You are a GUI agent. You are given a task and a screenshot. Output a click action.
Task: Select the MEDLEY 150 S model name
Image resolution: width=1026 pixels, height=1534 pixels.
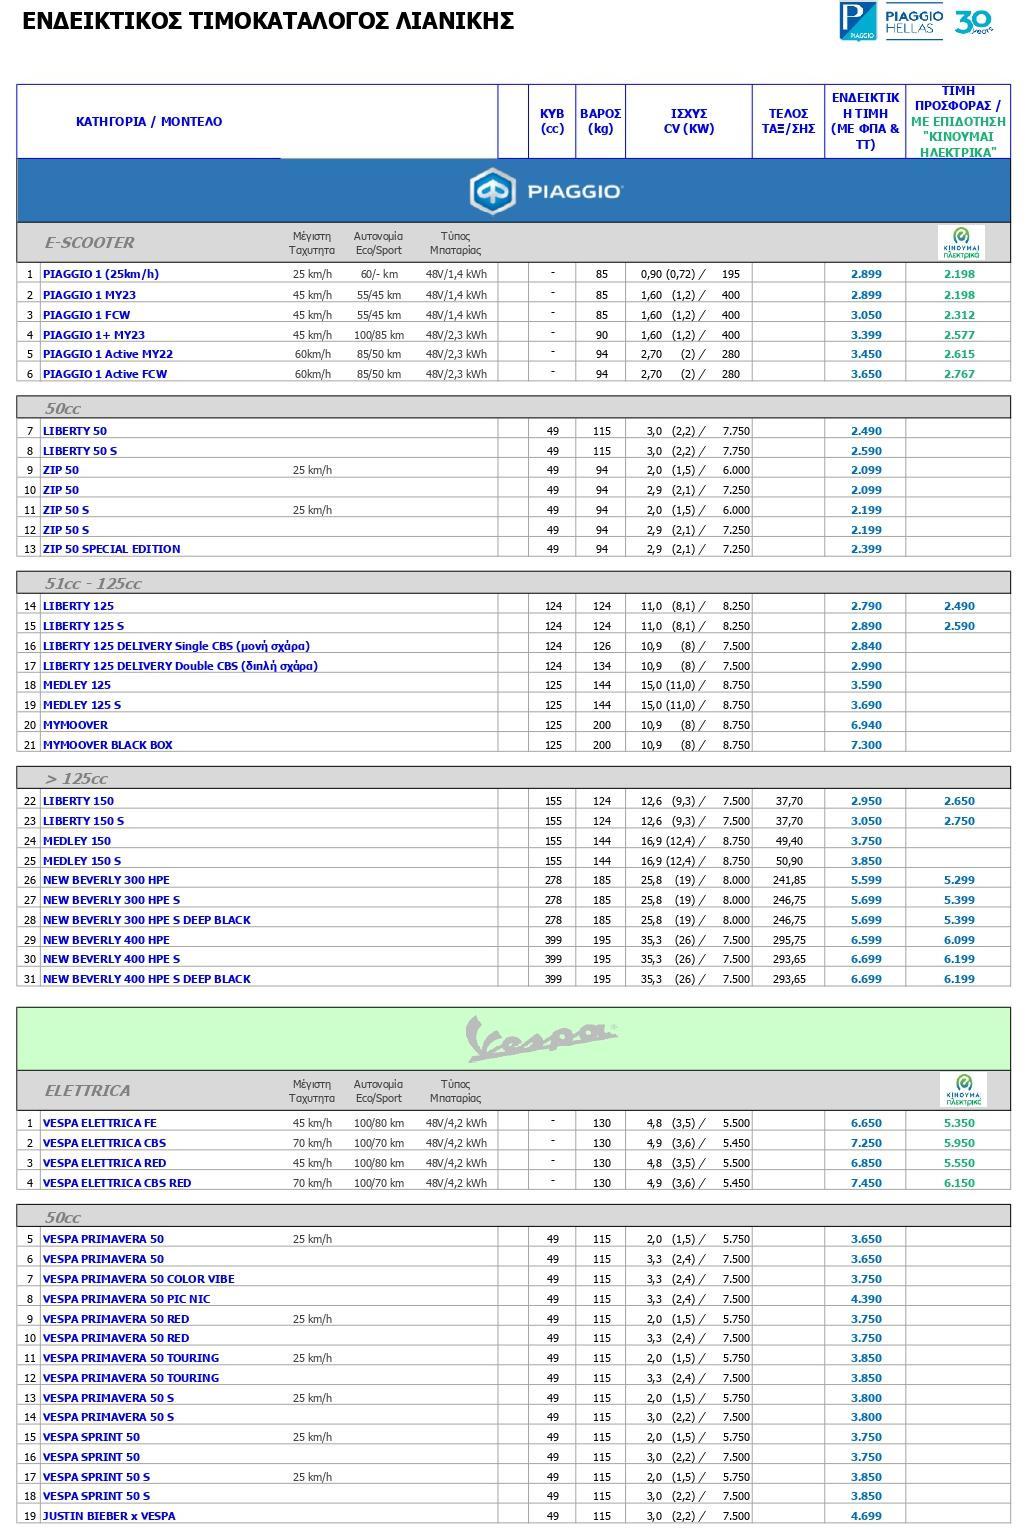coord(82,861)
